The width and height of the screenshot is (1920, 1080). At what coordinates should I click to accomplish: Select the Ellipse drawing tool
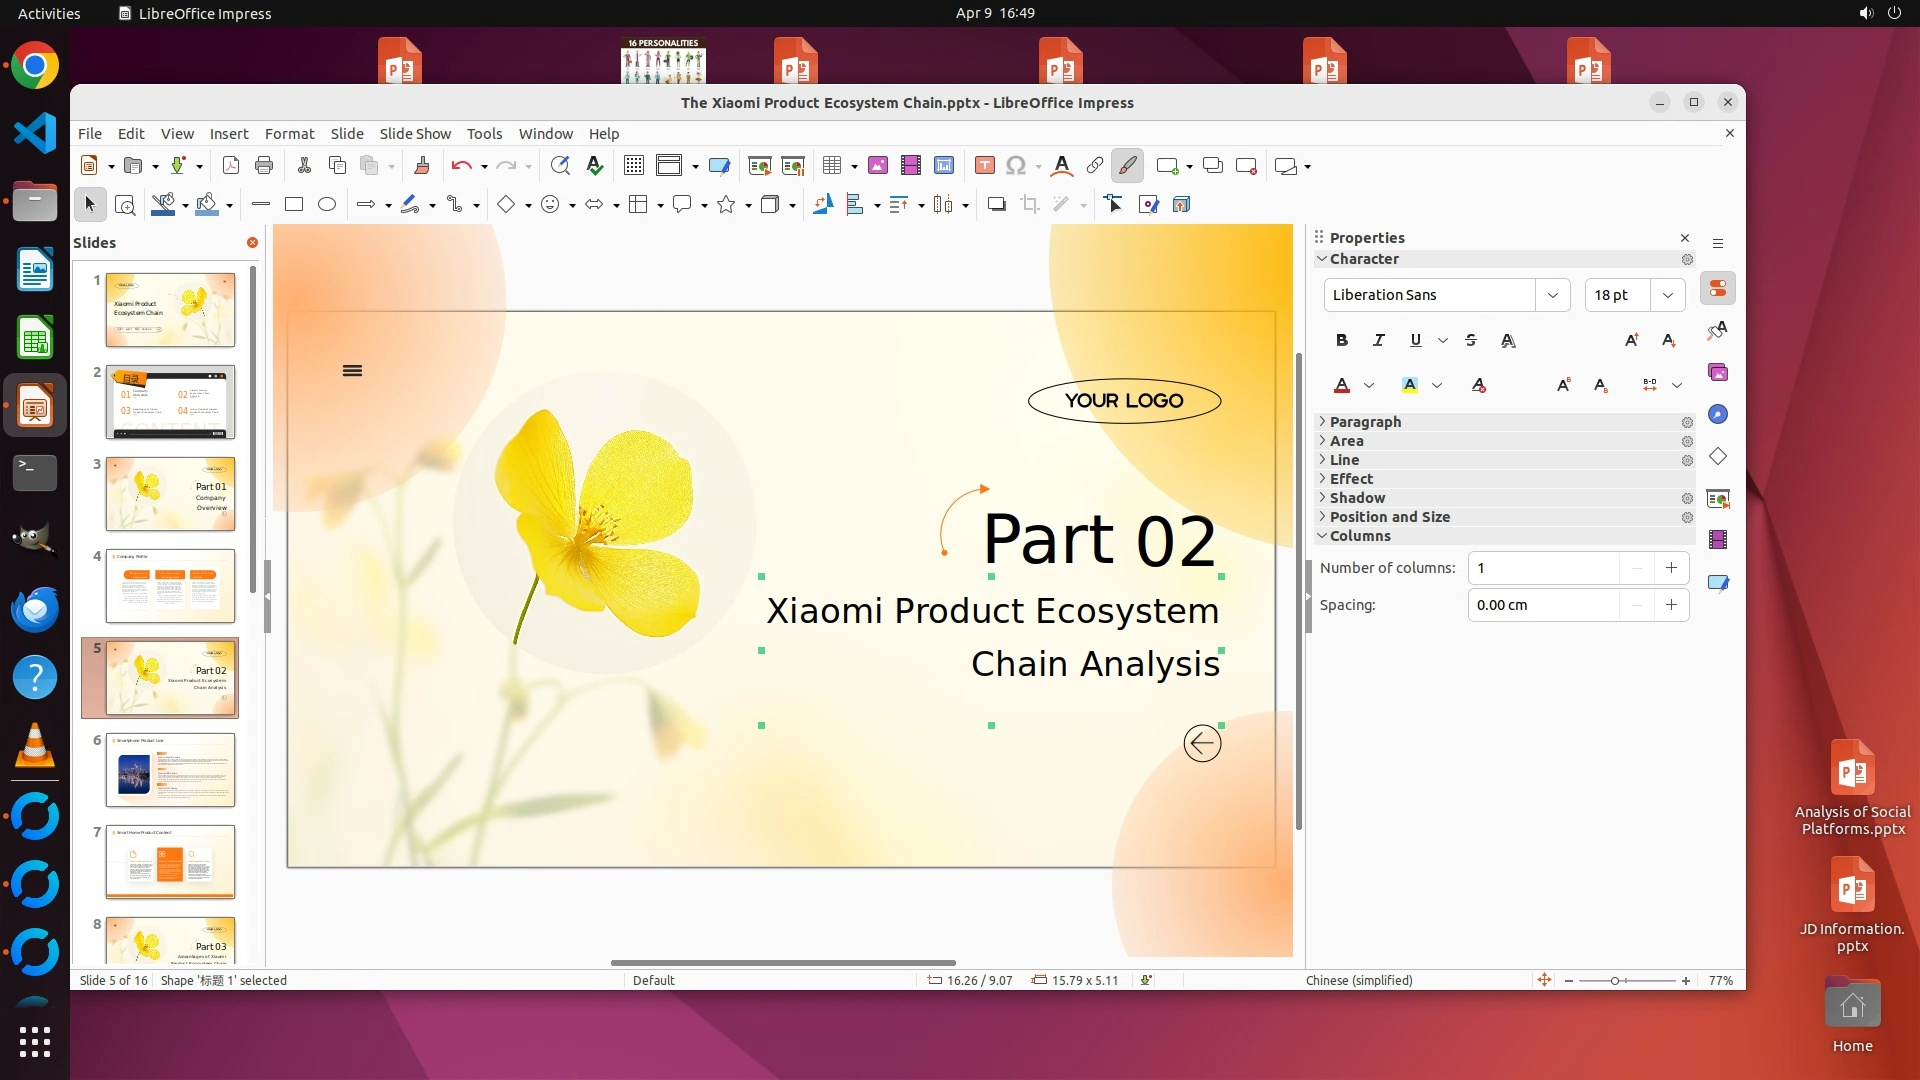[x=327, y=204]
